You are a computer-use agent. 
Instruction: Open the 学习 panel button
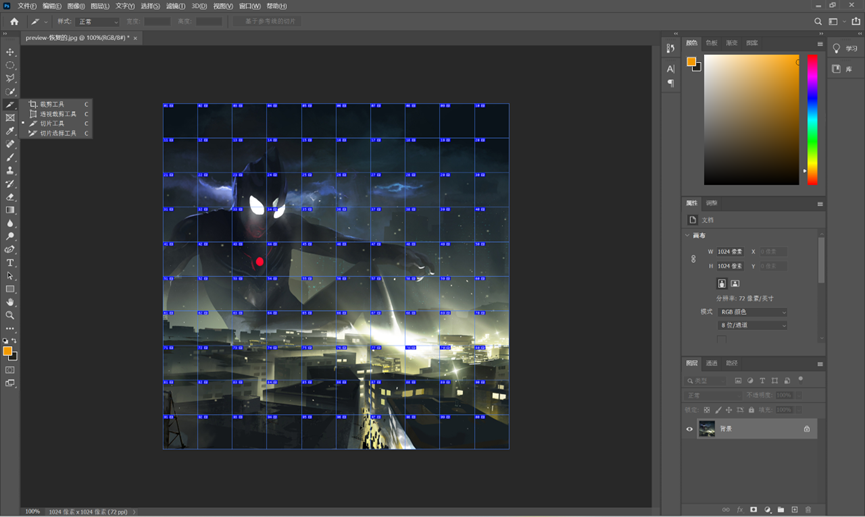click(x=846, y=48)
